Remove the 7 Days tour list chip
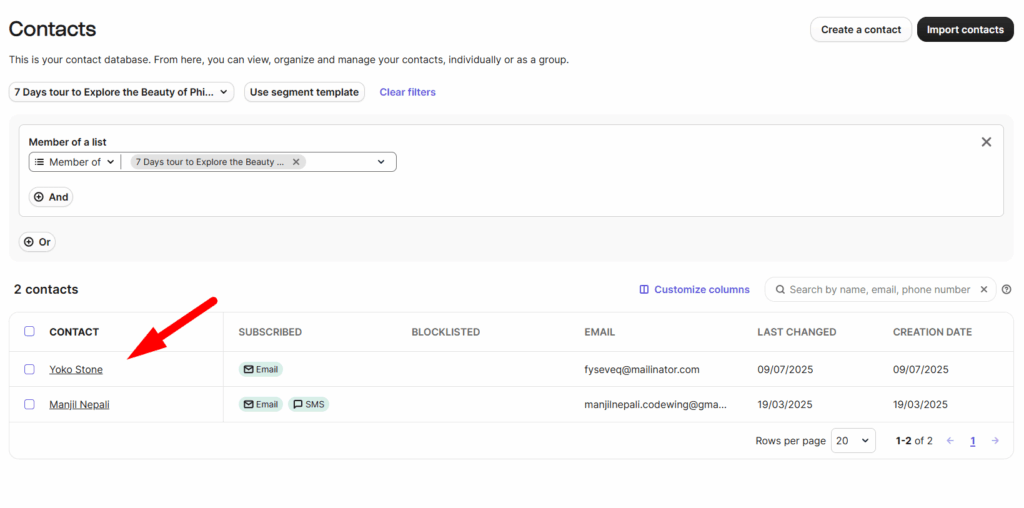The height and width of the screenshot is (508, 1024). [x=296, y=162]
